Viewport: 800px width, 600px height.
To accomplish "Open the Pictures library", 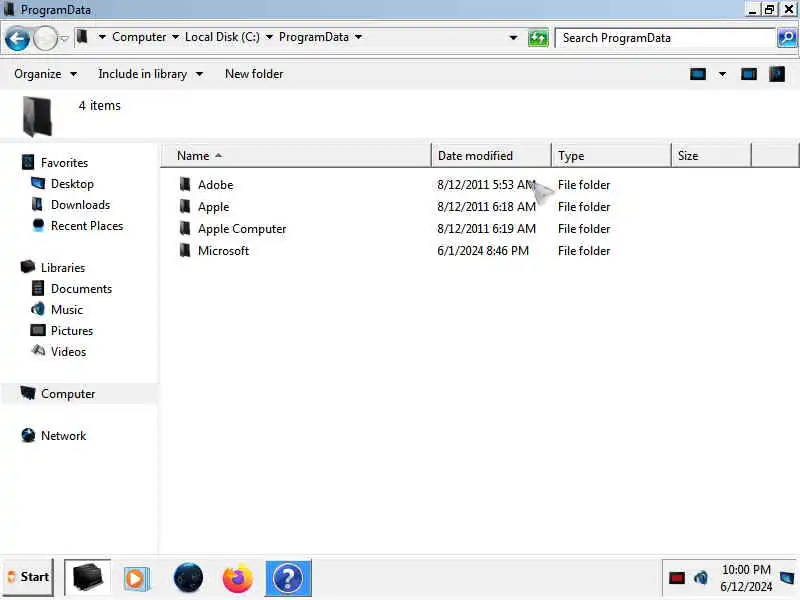I will (x=71, y=331).
